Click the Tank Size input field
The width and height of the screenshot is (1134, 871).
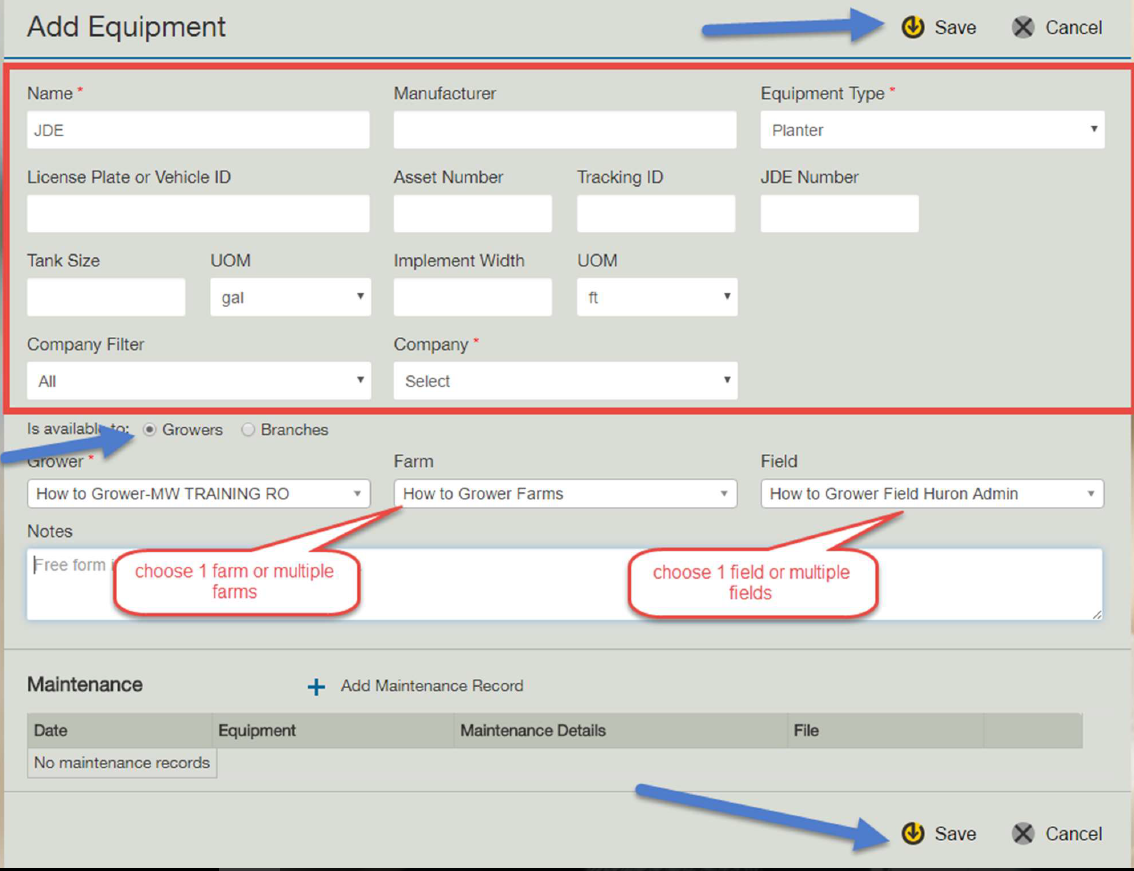pyautogui.click(x=106, y=297)
